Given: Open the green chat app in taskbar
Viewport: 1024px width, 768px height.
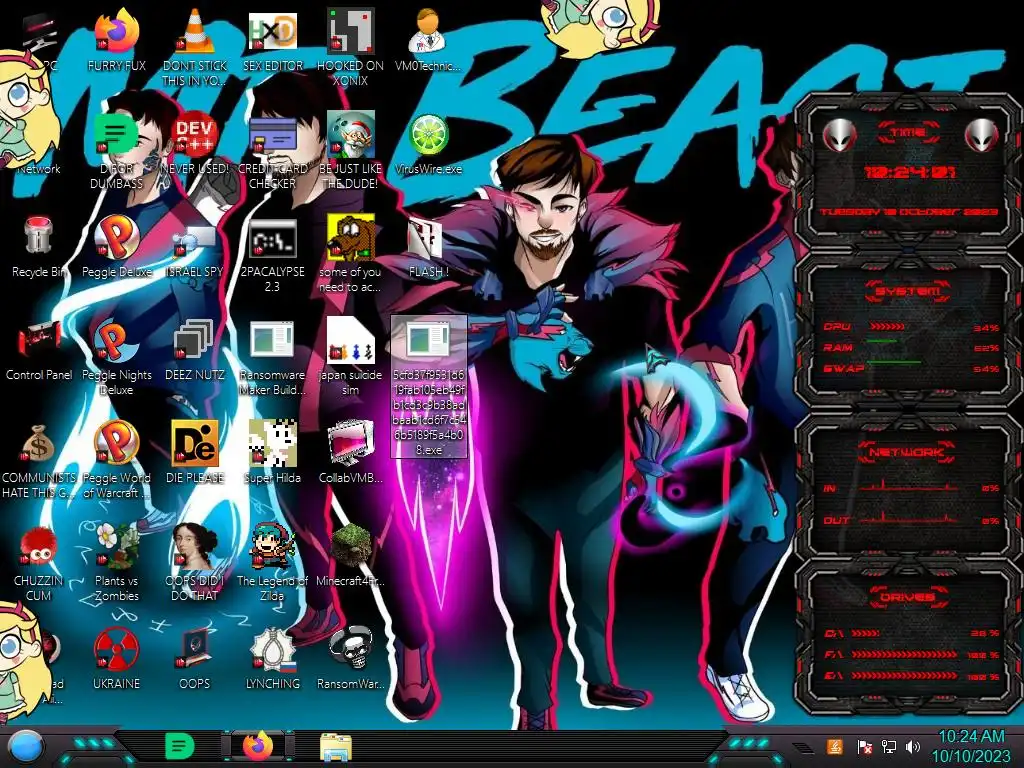Looking at the screenshot, I should click(x=180, y=746).
